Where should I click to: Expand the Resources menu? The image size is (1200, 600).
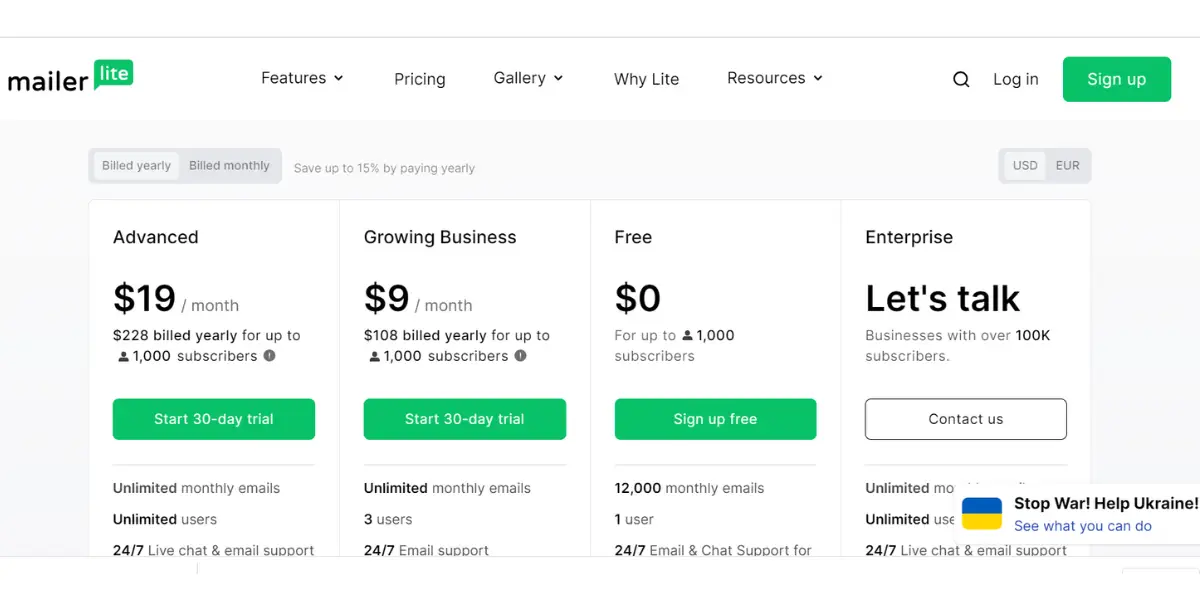pos(775,78)
